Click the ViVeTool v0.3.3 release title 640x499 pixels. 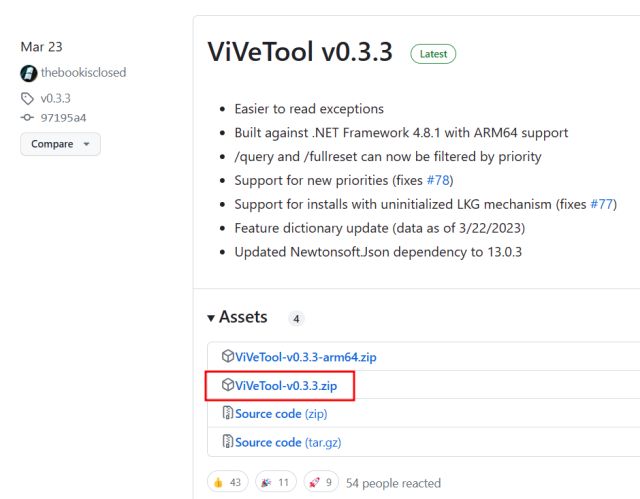point(301,52)
